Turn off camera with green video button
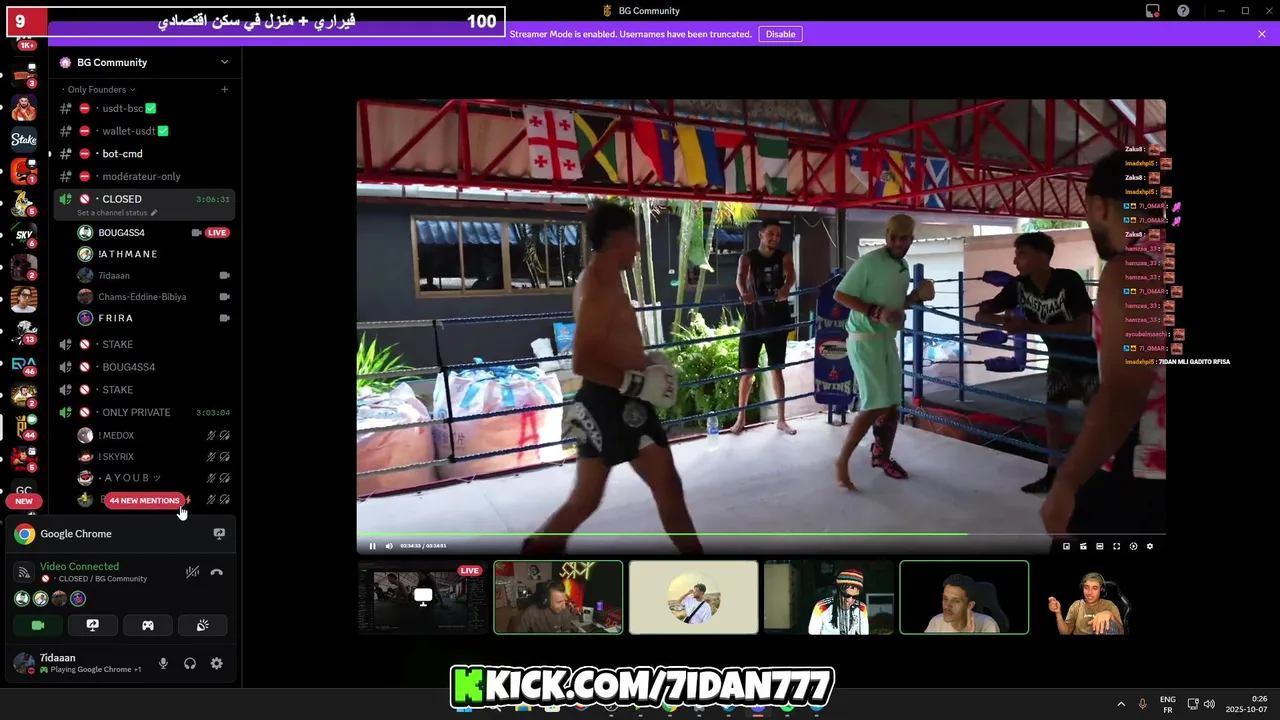This screenshot has height=720, width=1280. tap(38, 625)
